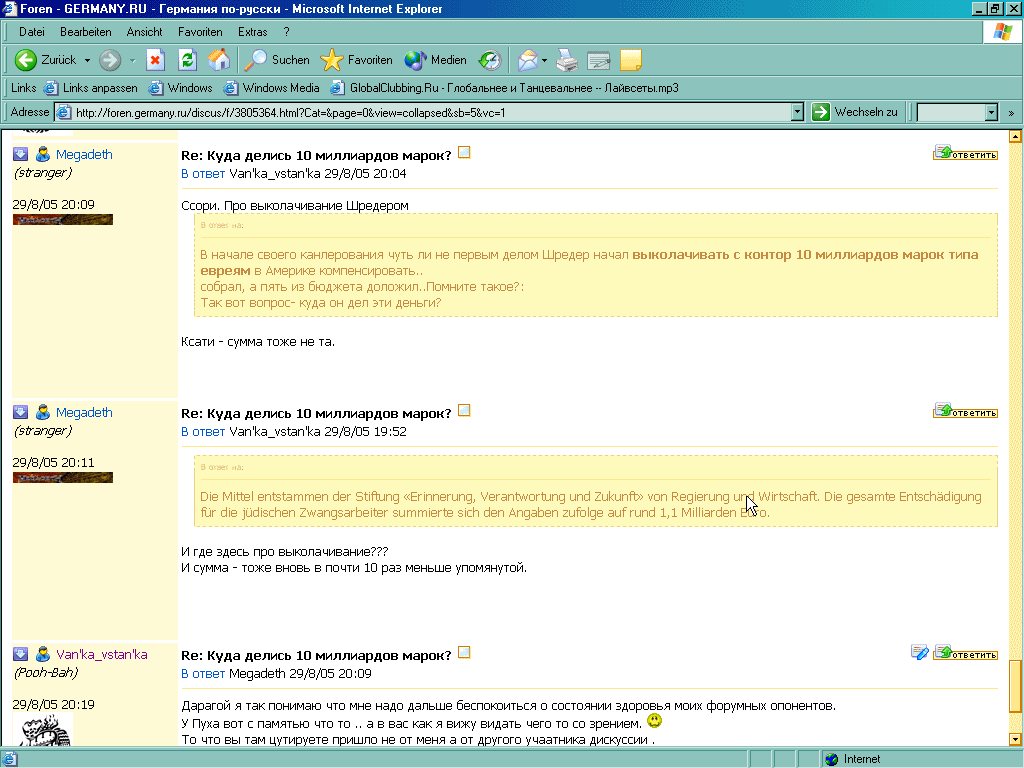
Task: Open the ? help menu
Action: pos(286,32)
